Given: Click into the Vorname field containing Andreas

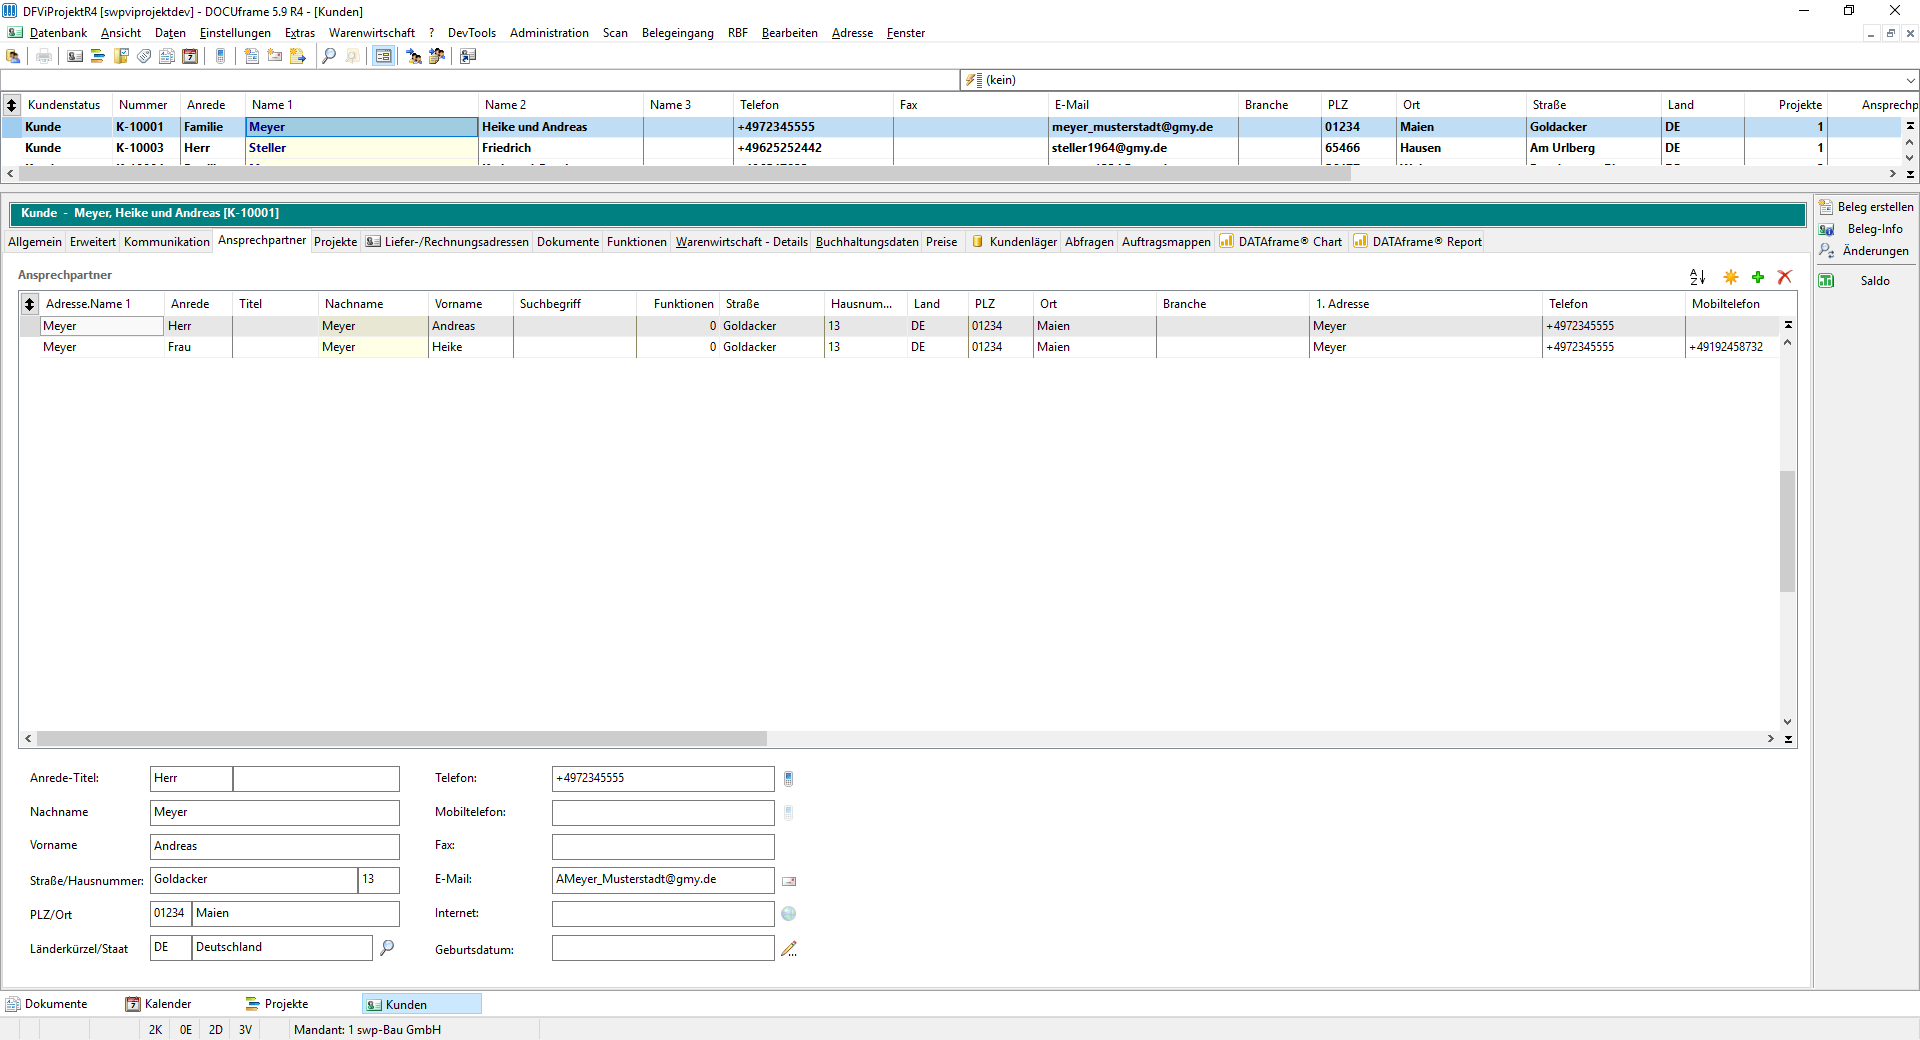Looking at the screenshot, I should (x=275, y=847).
